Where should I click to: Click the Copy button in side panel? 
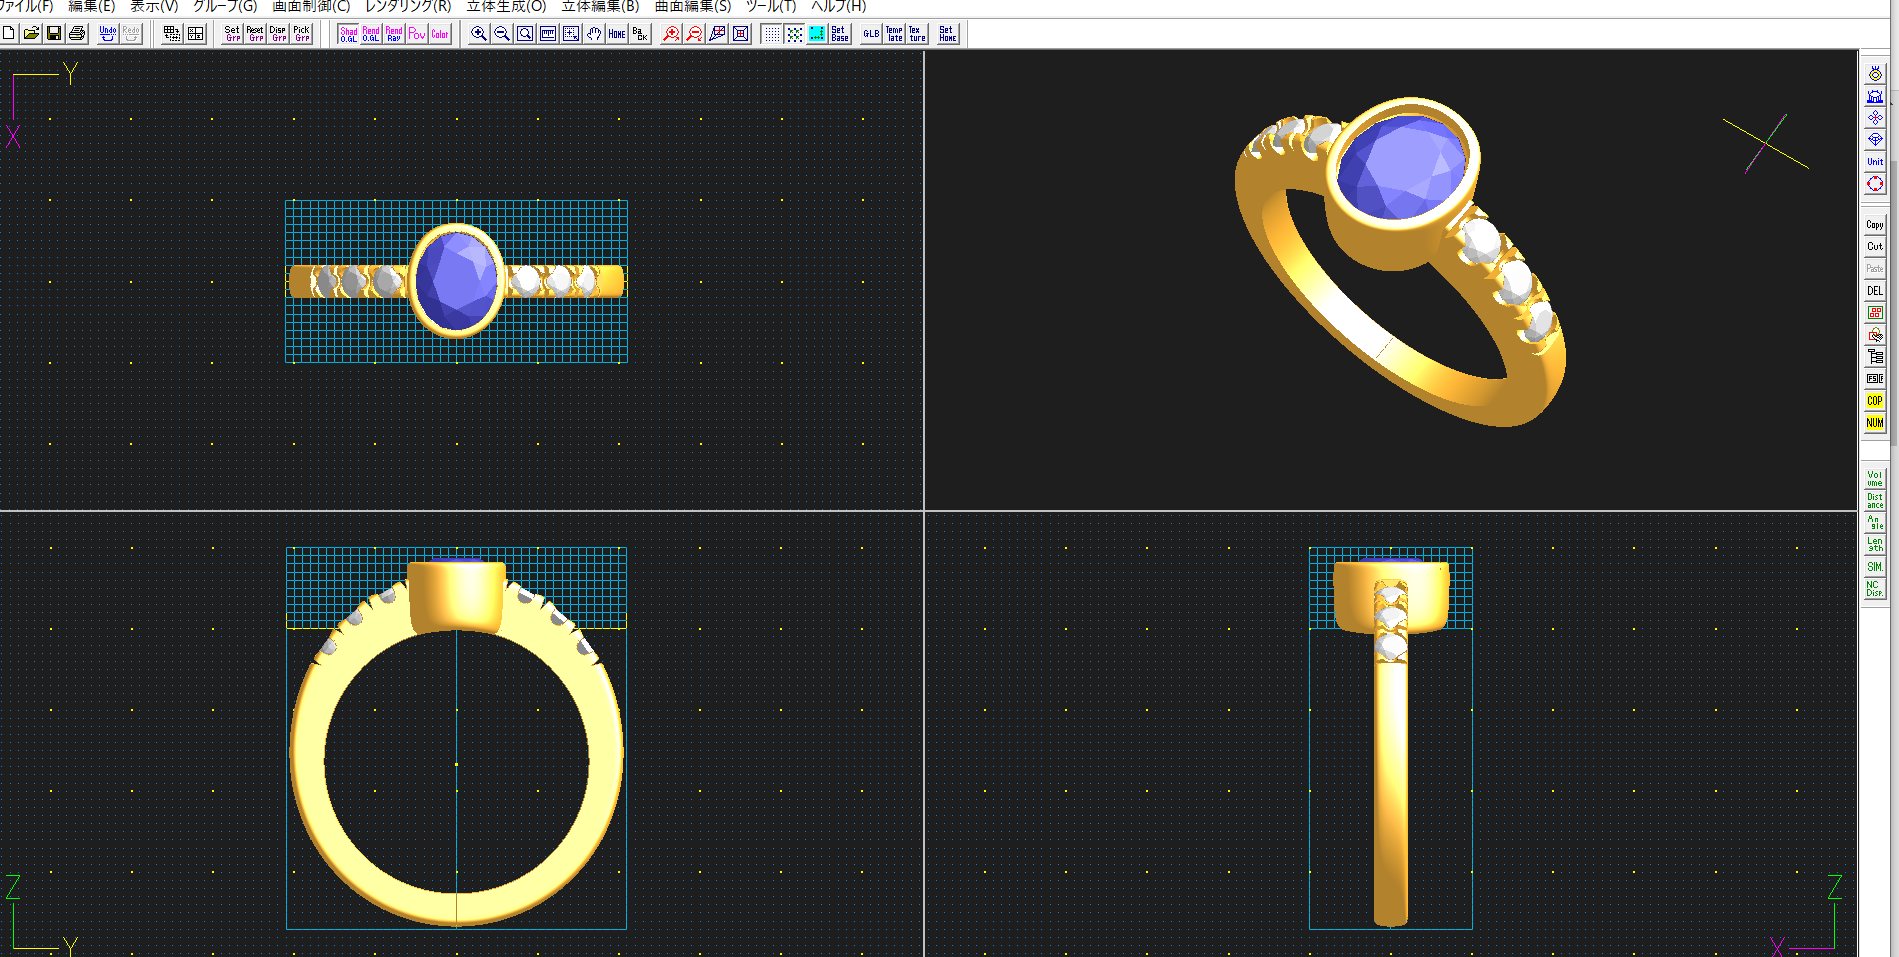1875,225
